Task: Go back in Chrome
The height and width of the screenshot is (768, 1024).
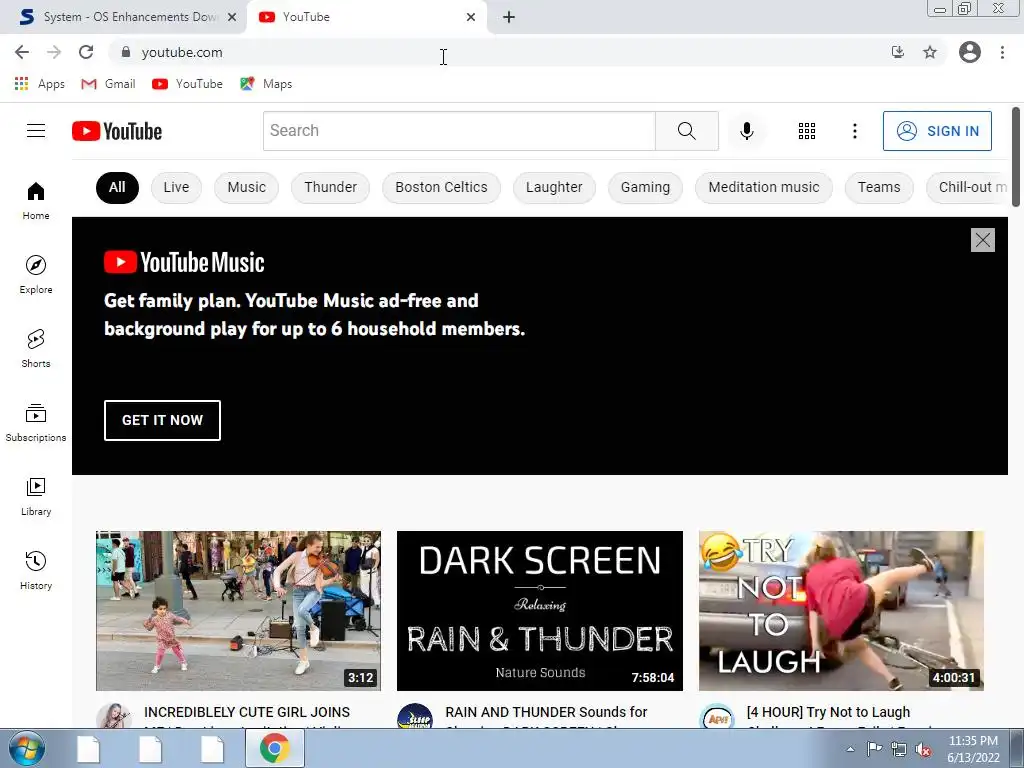Action: pos(22,52)
